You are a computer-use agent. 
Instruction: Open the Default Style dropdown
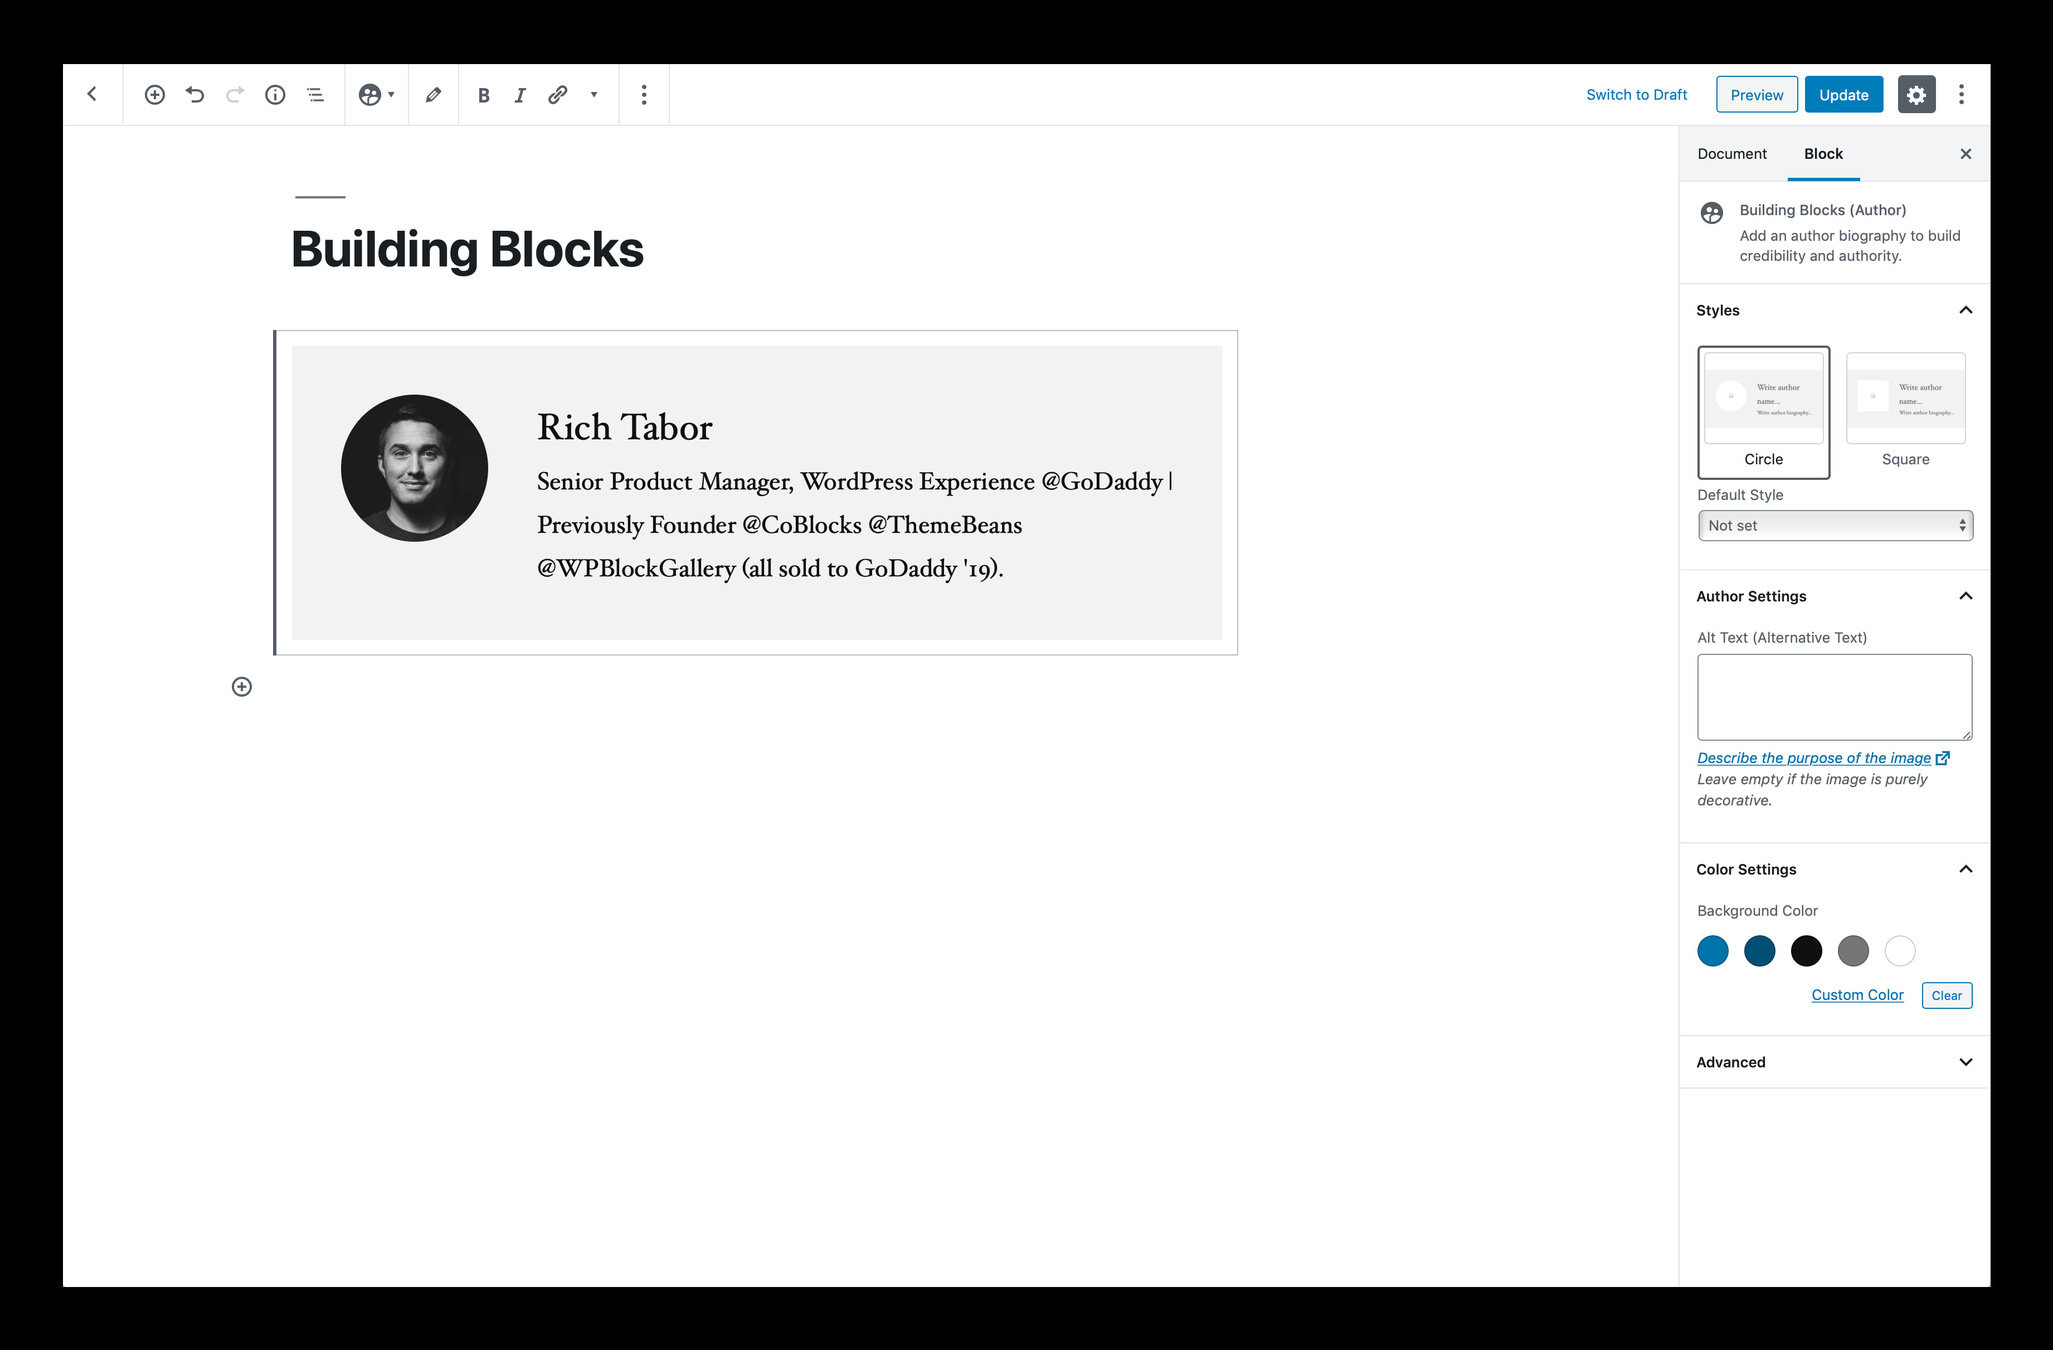(1835, 526)
